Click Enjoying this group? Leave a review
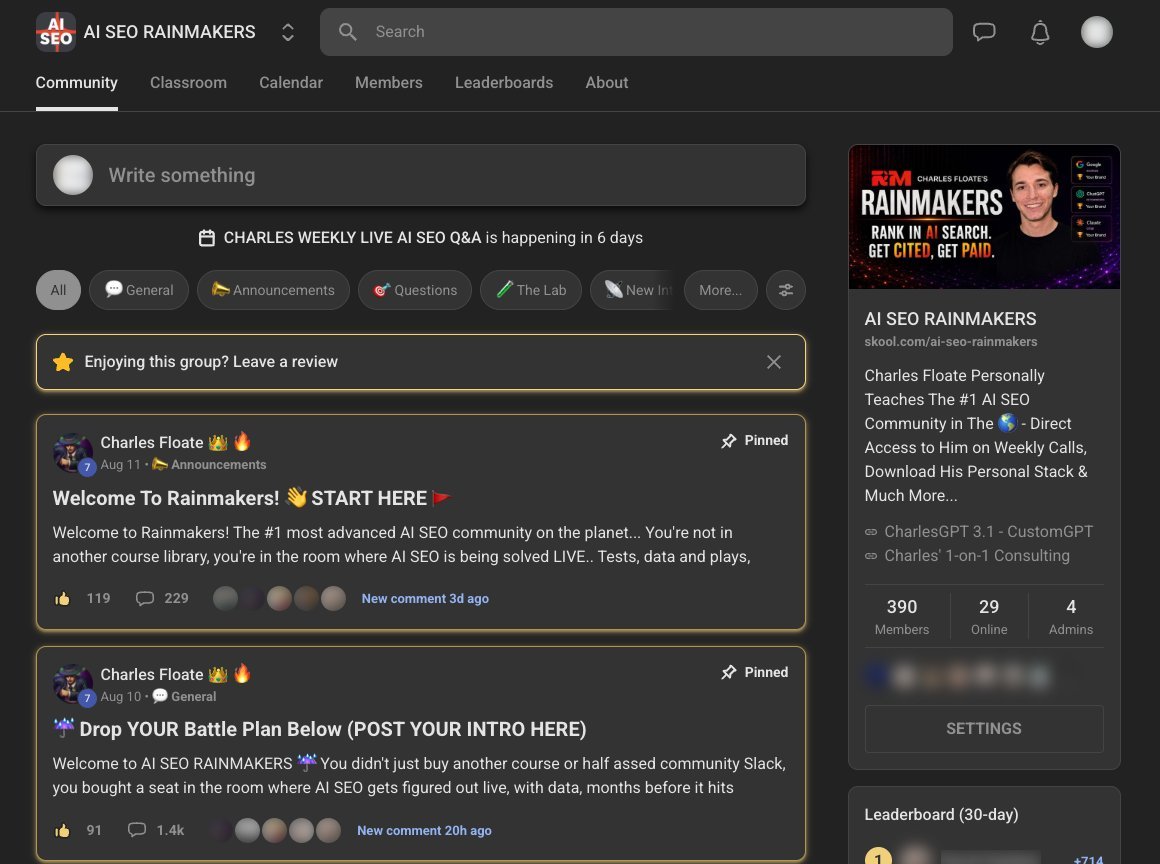The image size is (1160, 864). pos(211,362)
